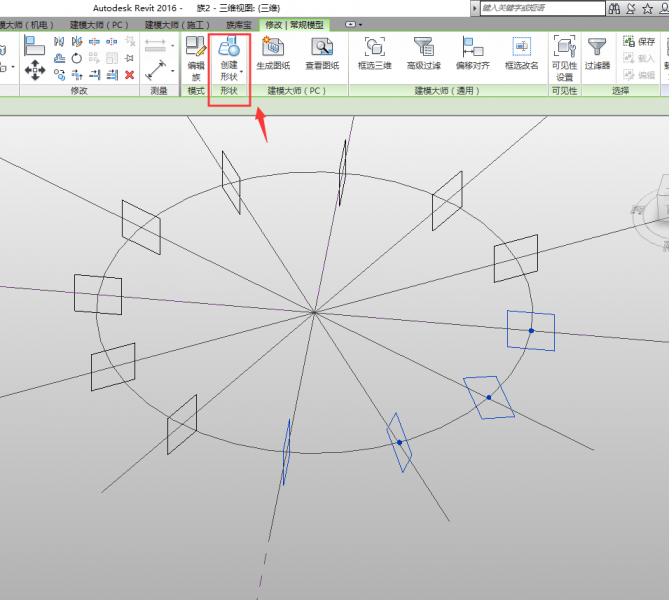Screen dimensions: 669x600
Task: Click the 偏移对齐 offset align tool
Action: point(473,55)
